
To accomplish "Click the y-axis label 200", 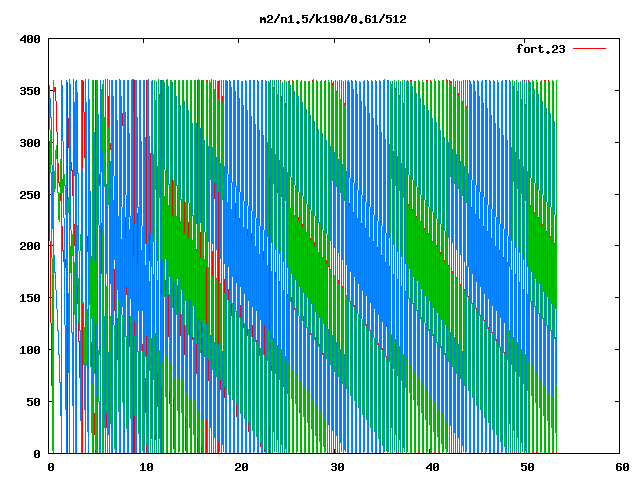I will [30, 246].
